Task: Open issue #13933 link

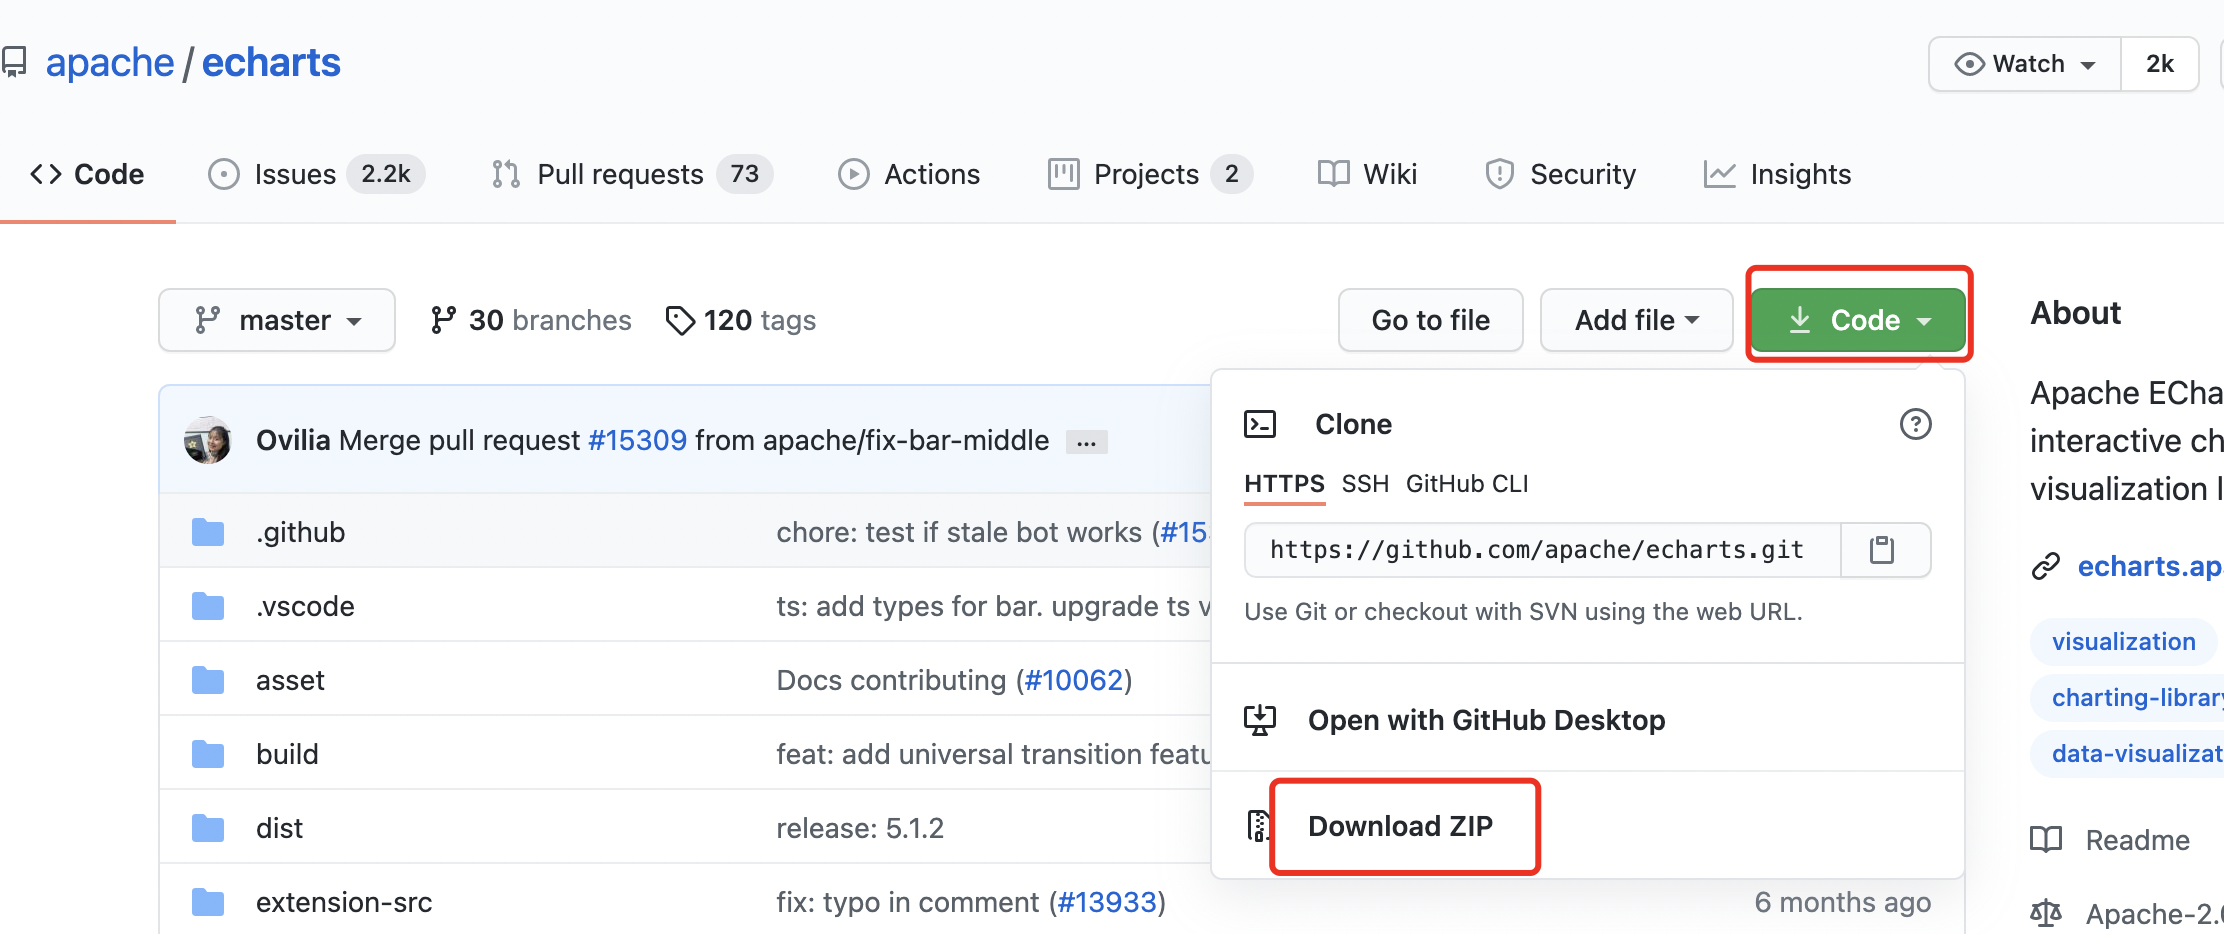Action: pyautogui.click(x=1107, y=902)
